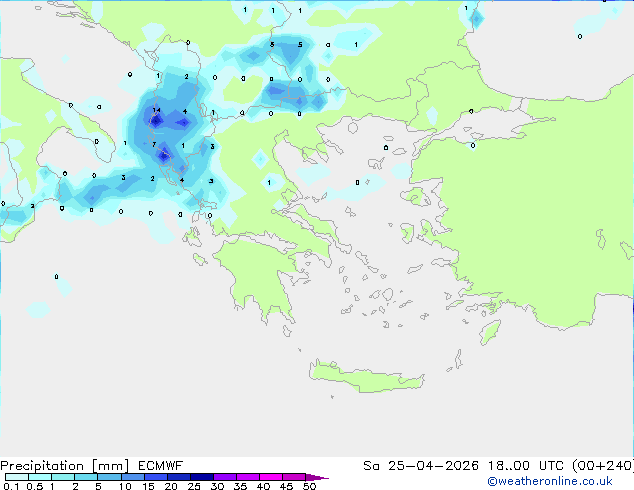This screenshot has height=490, width=634.
Task: Click the '50' legend scale label
Action: pos(310,486)
